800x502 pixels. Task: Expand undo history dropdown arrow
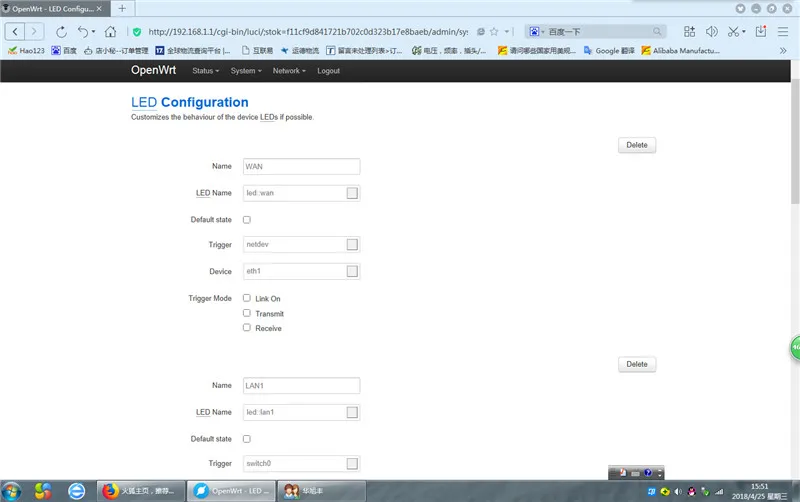(93, 32)
